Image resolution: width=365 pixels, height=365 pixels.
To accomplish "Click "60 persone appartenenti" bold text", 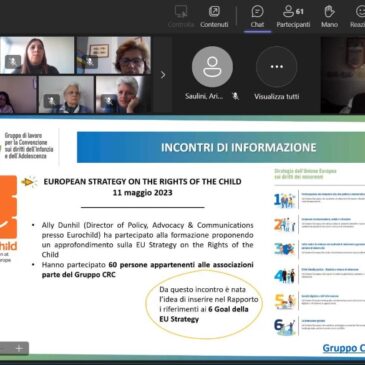I will [152, 265].
